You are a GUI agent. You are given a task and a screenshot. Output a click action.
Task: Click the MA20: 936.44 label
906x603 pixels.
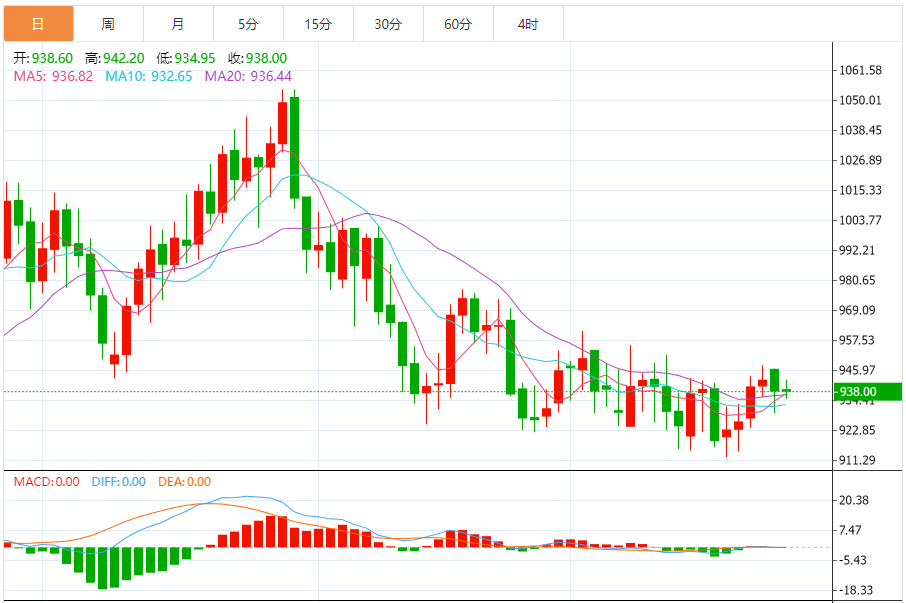click(248, 76)
